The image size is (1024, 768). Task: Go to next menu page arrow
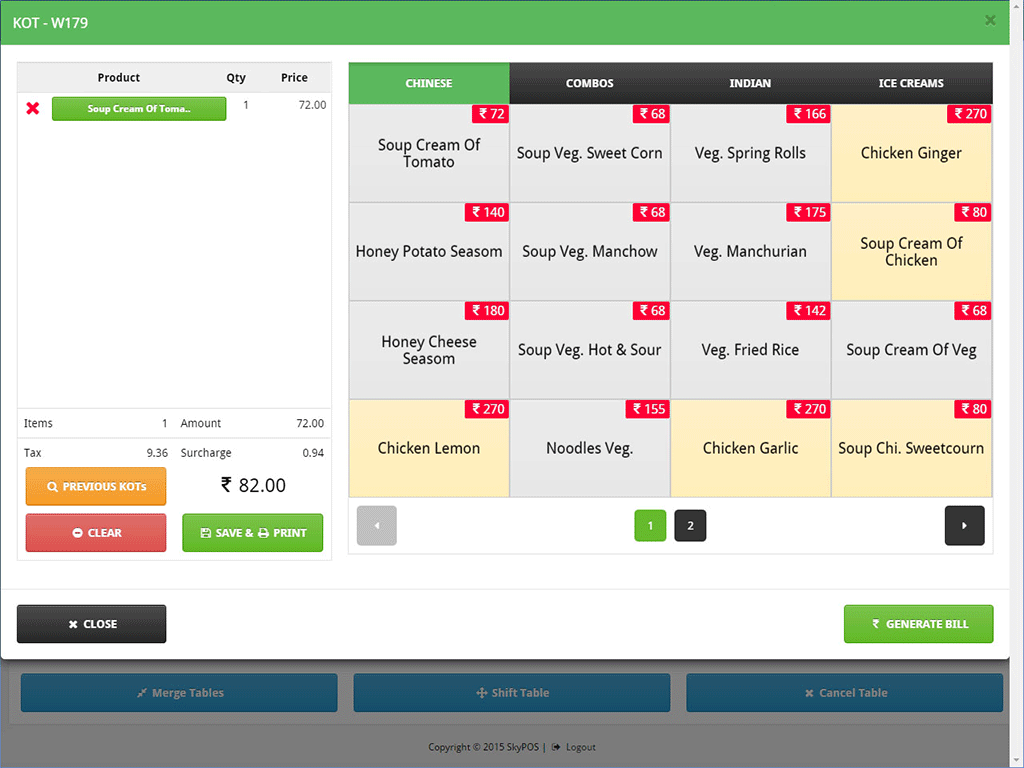964,526
